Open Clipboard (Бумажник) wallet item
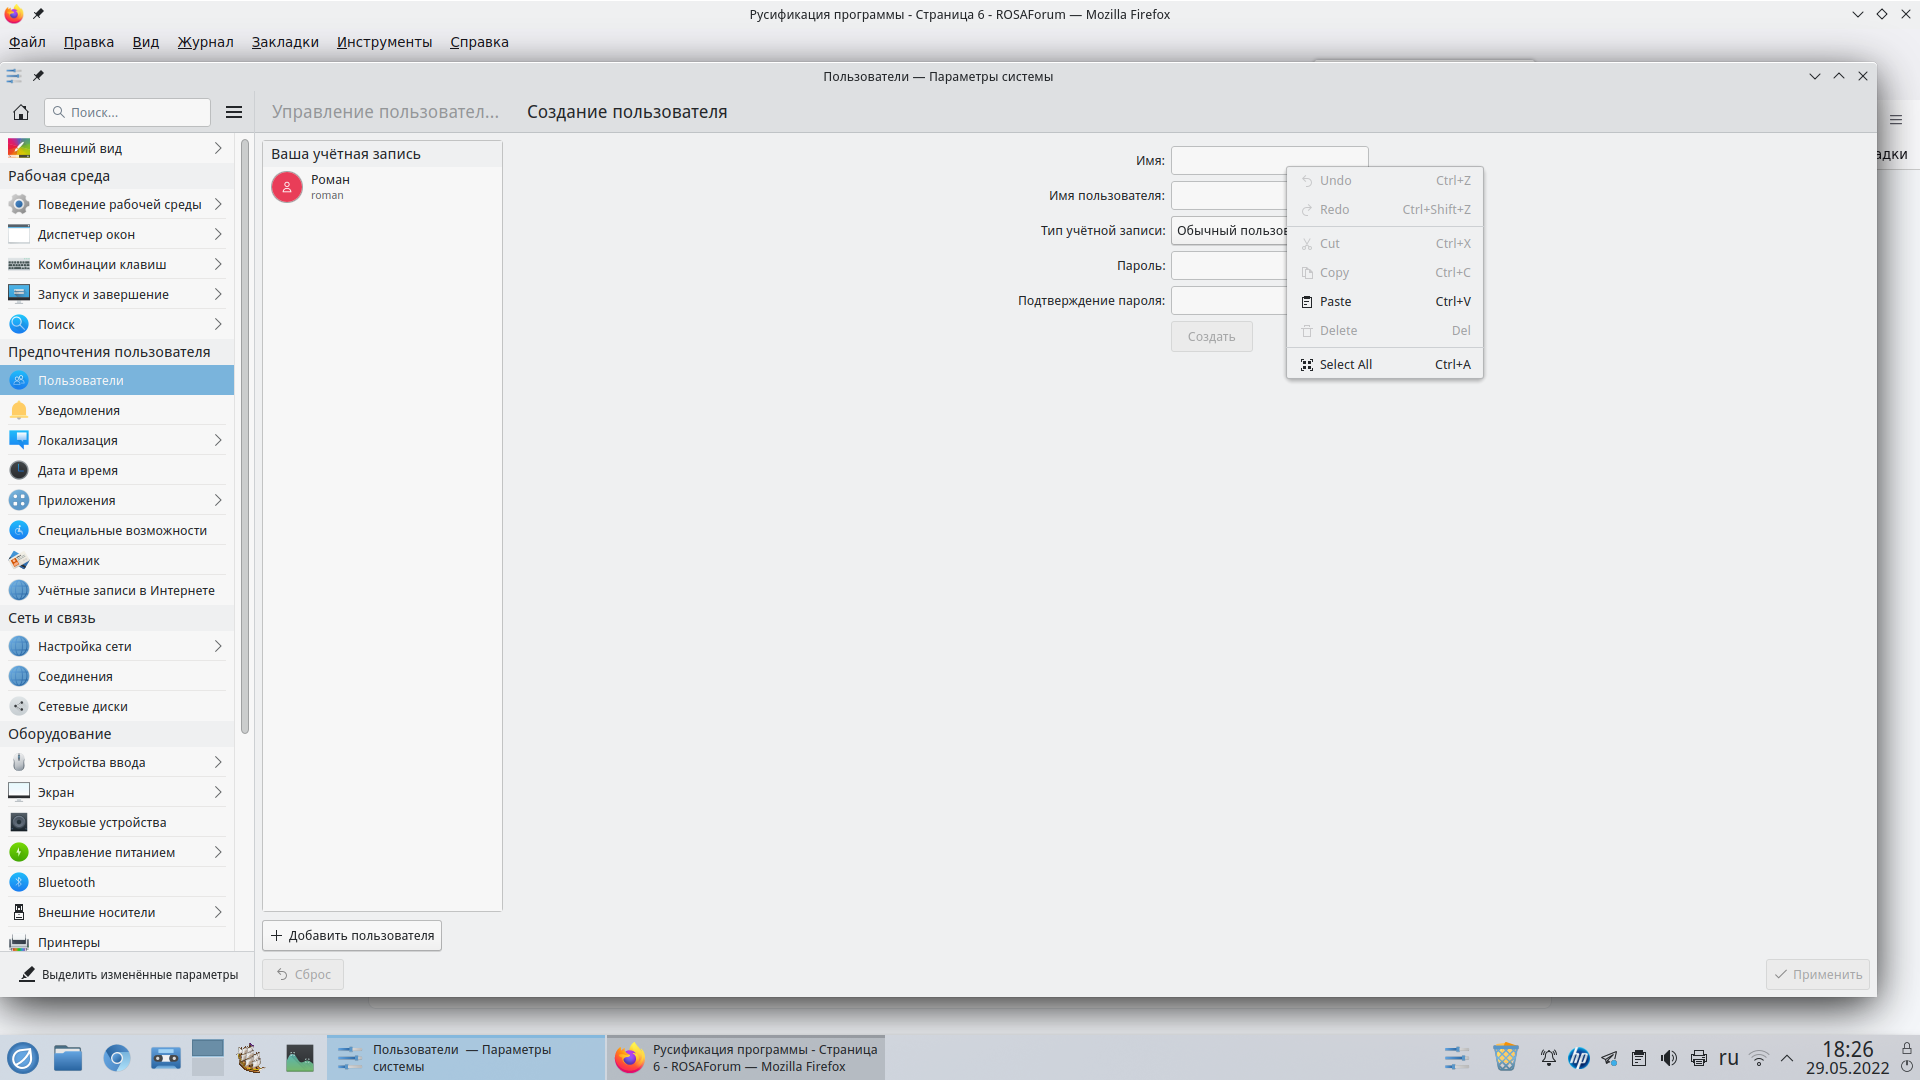 pyautogui.click(x=68, y=560)
